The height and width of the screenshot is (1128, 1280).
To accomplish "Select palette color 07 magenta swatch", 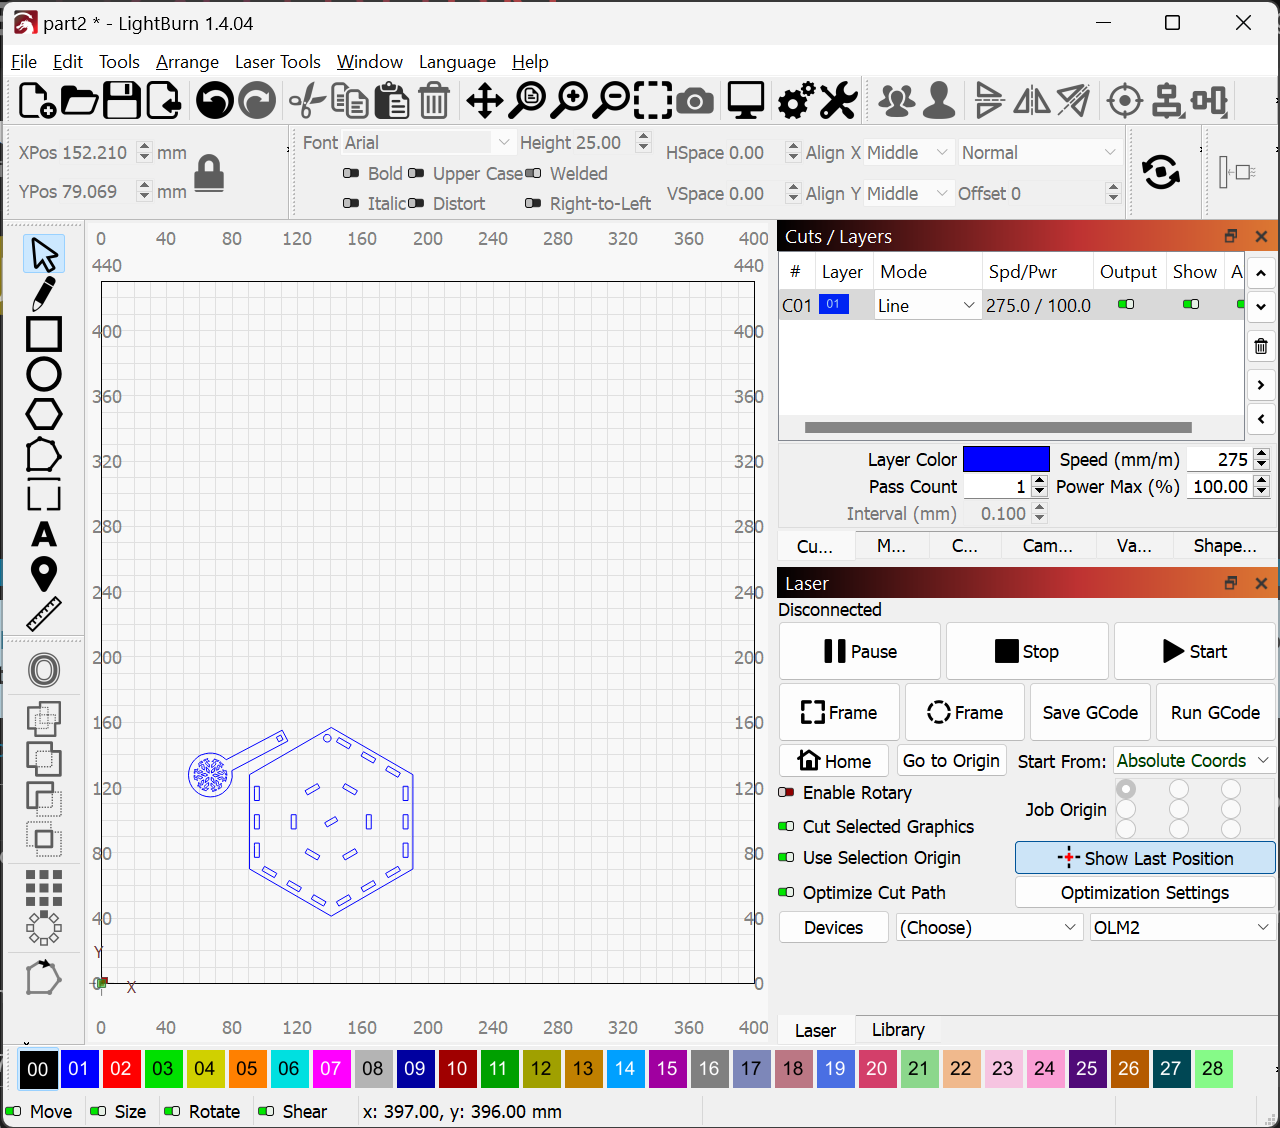I will coord(331,1069).
